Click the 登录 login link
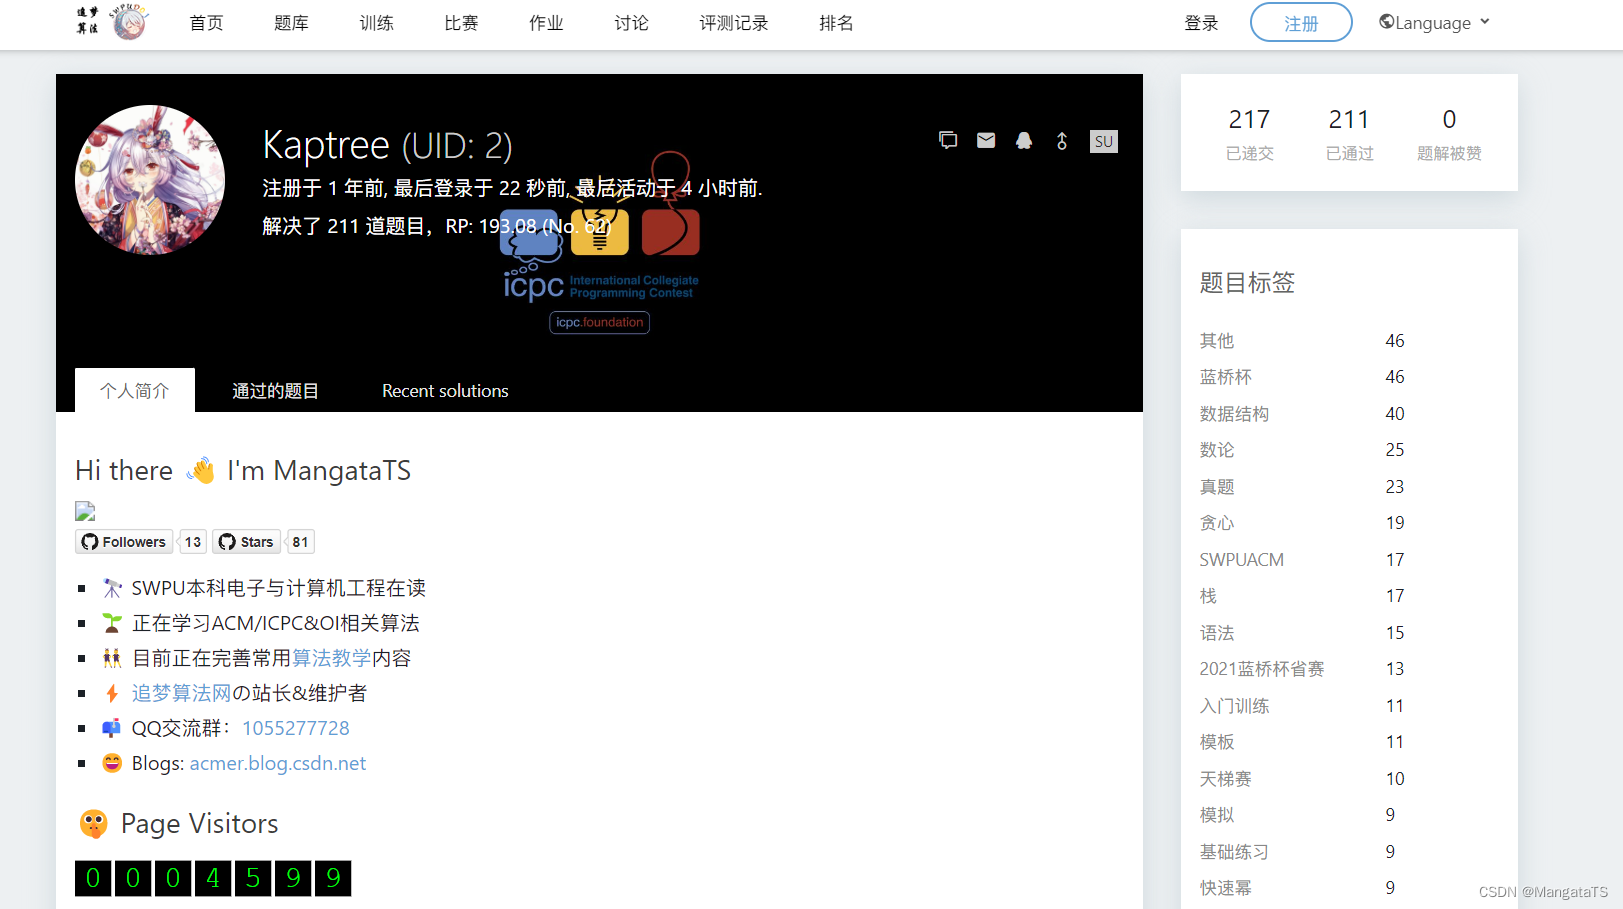This screenshot has width=1623, height=909. tap(1201, 23)
